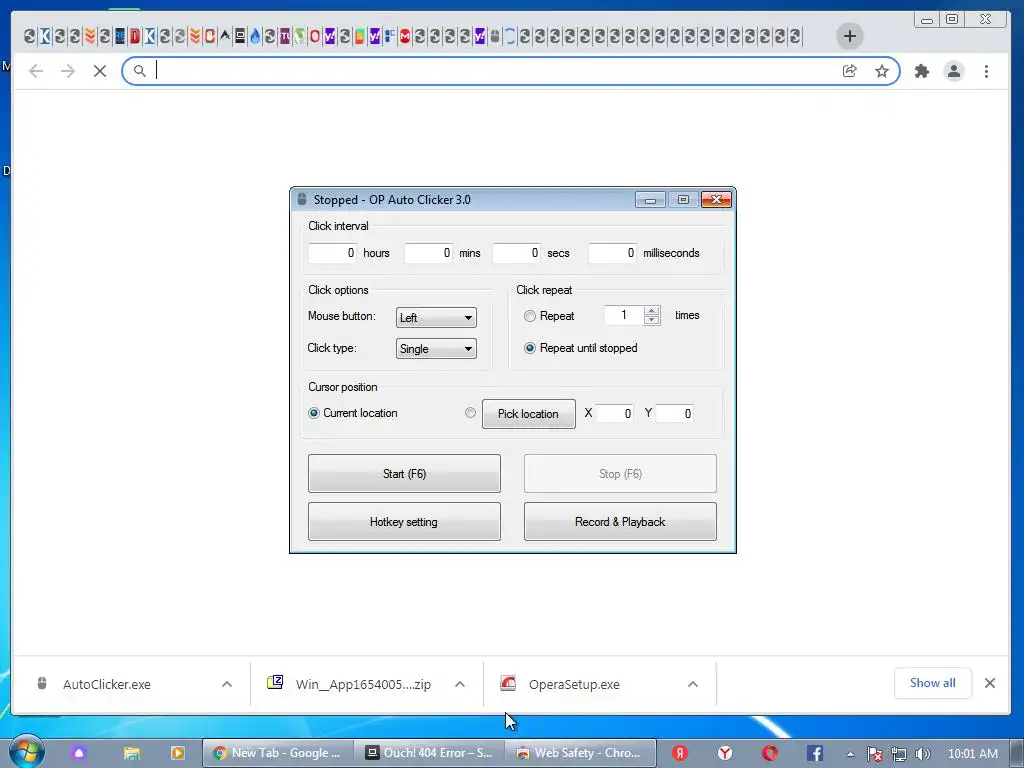Open the purple circle taskbar app

79,753
